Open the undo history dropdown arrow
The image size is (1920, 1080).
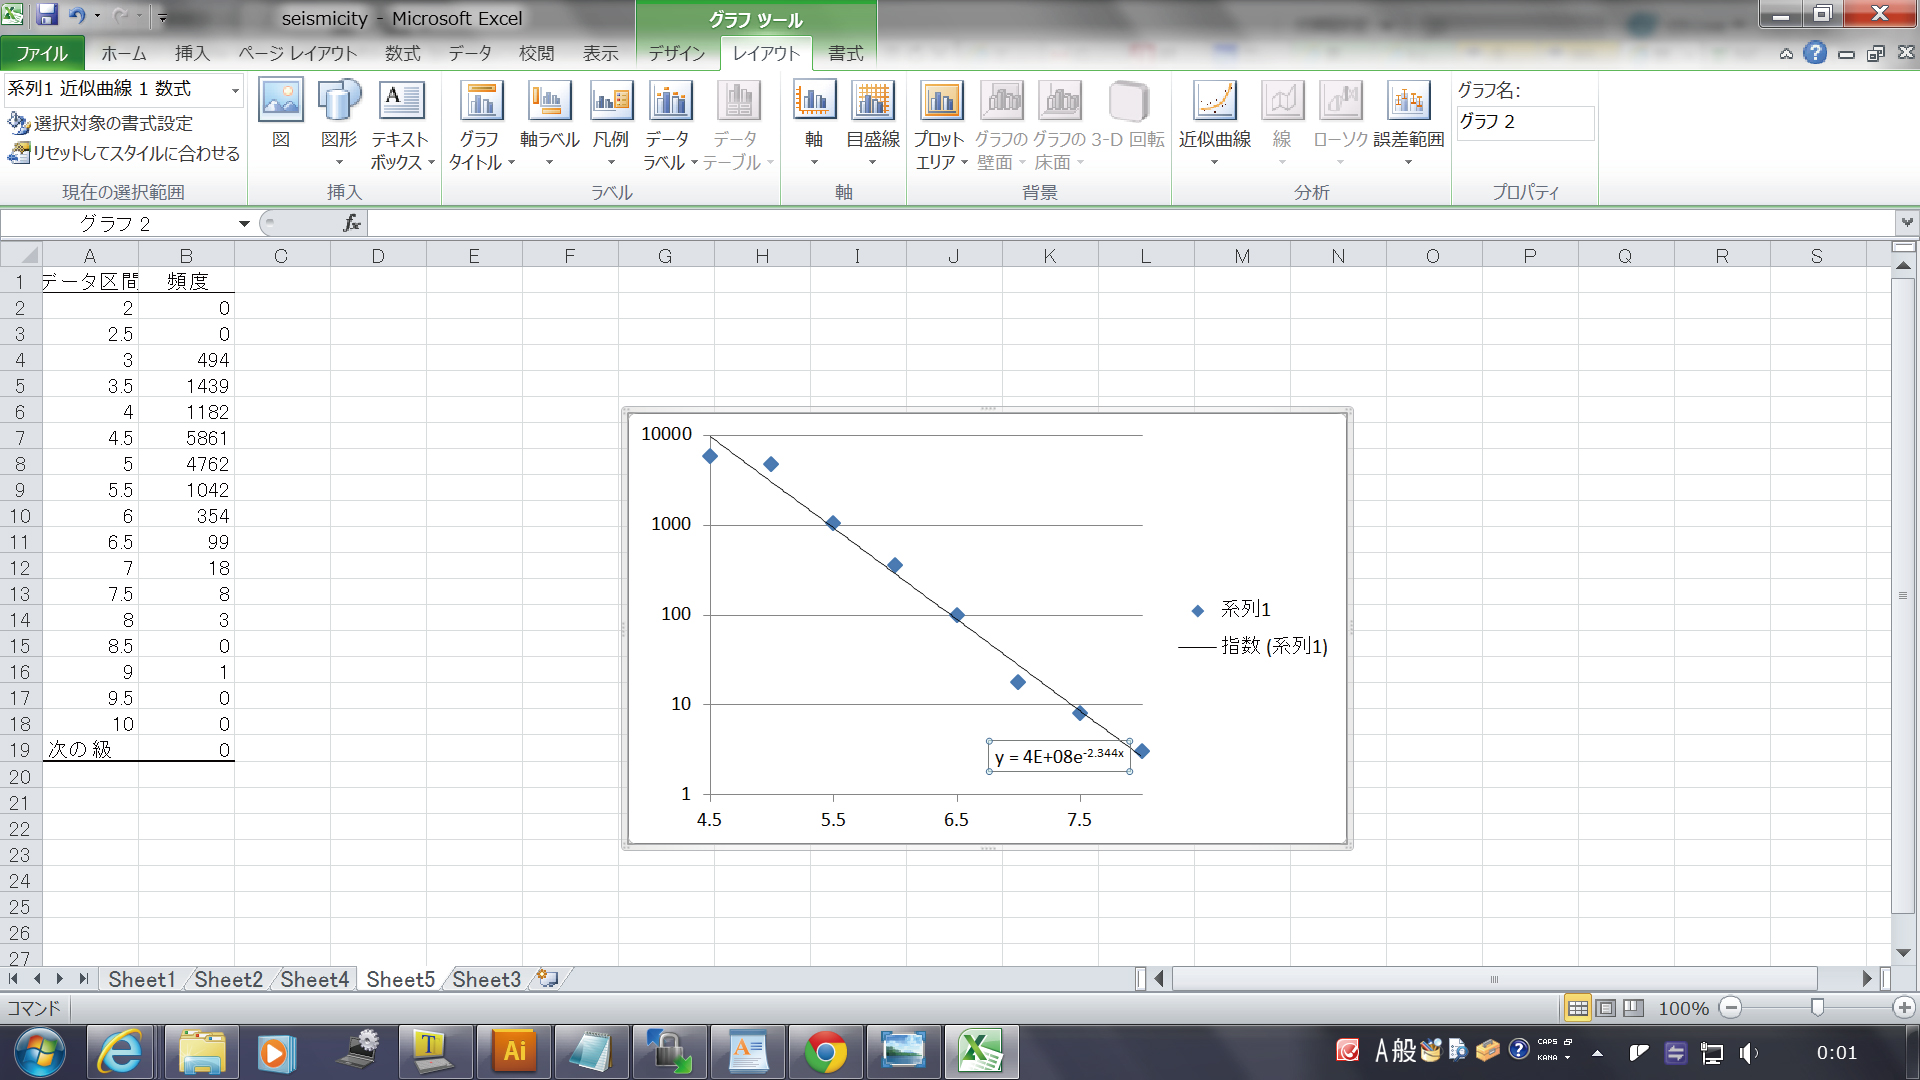click(97, 16)
